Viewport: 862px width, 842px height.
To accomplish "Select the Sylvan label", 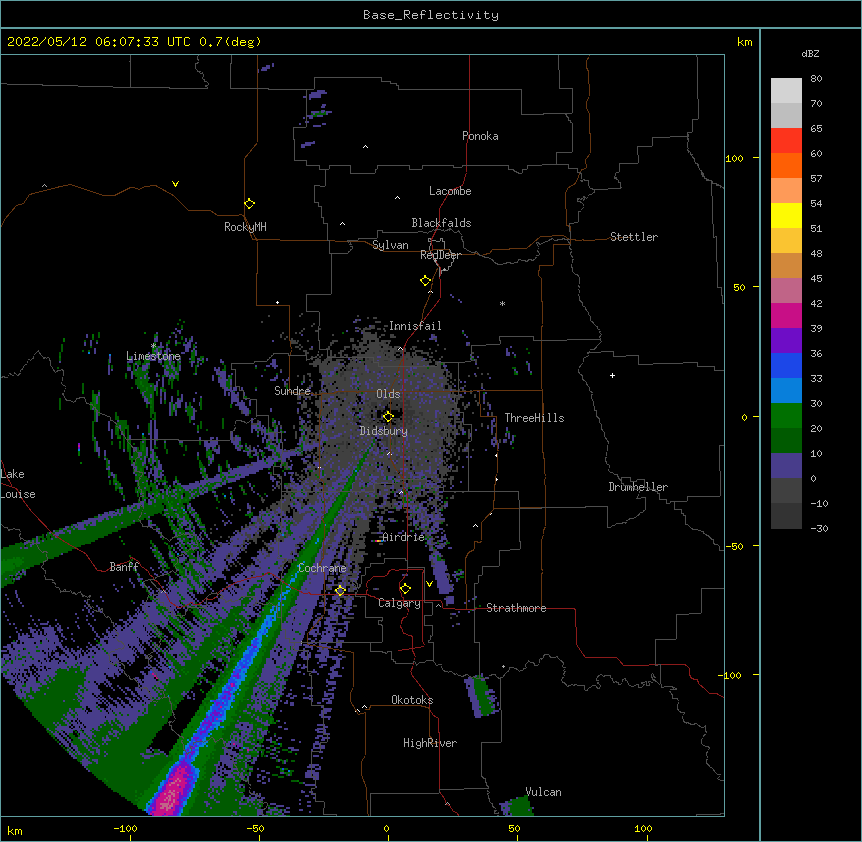I will [x=390, y=245].
